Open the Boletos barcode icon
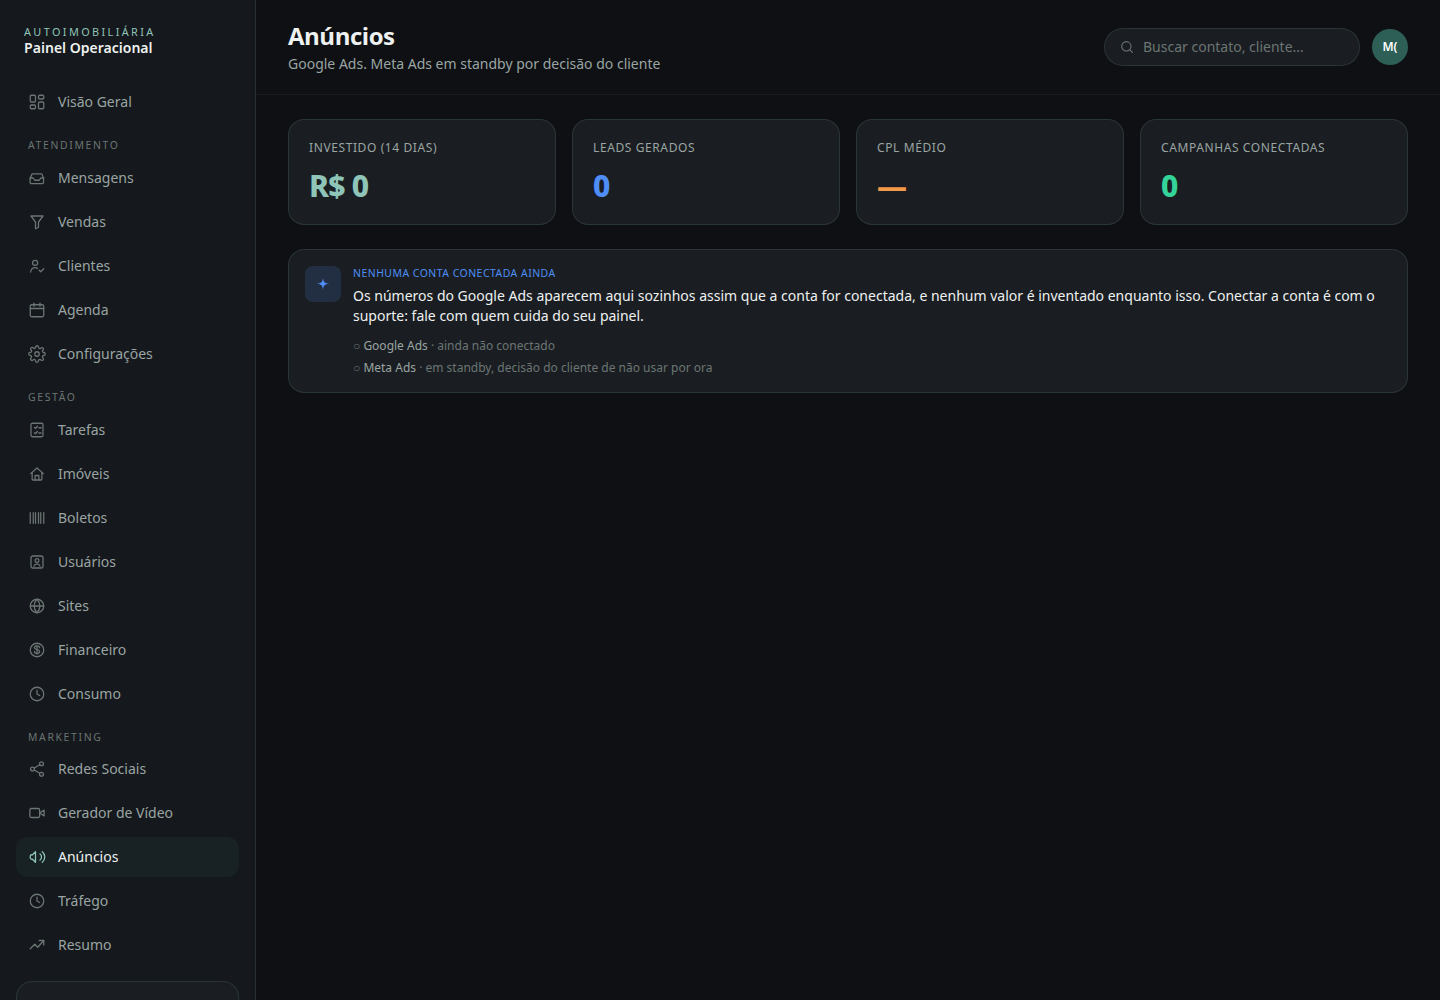The height and width of the screenshot is (1000, 1440). [37, 518]
